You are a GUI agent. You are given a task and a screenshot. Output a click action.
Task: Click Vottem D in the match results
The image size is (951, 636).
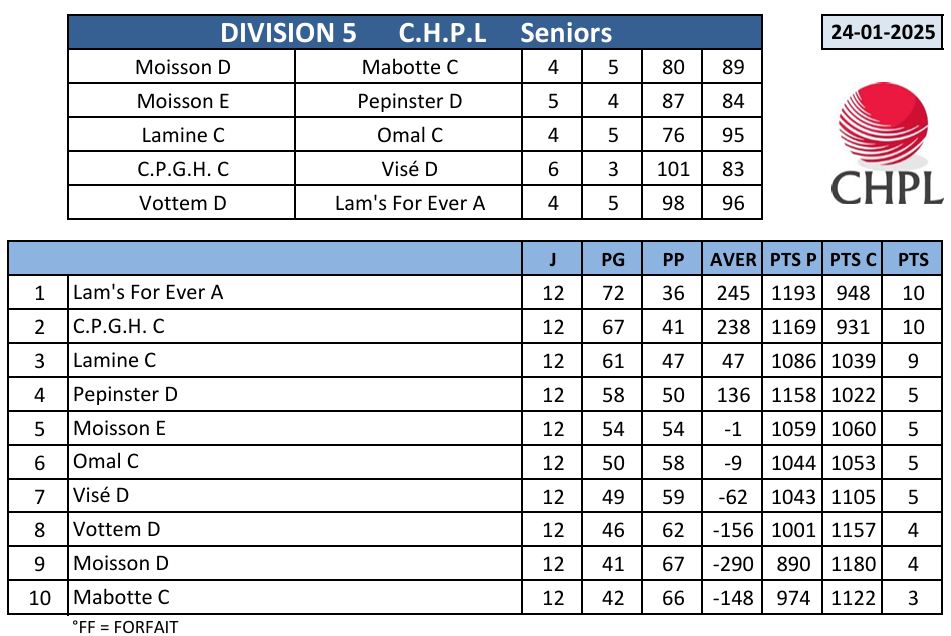click(x=182, y=203)
